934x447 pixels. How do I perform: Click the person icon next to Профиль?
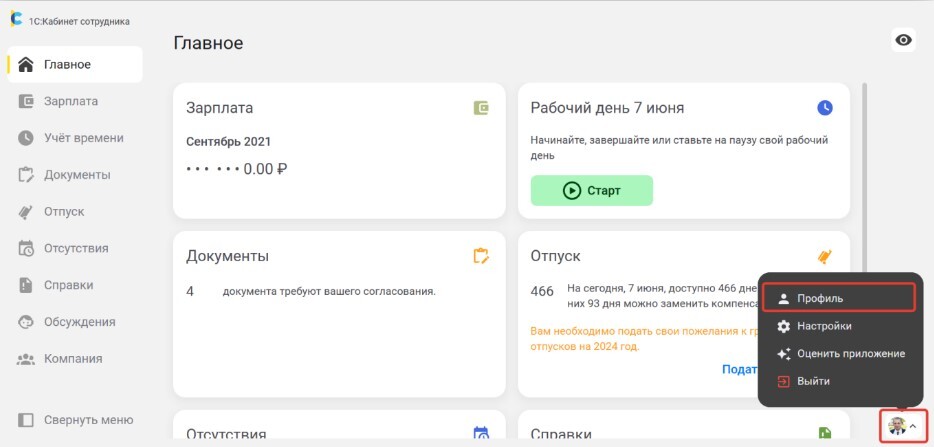[784, 299]
